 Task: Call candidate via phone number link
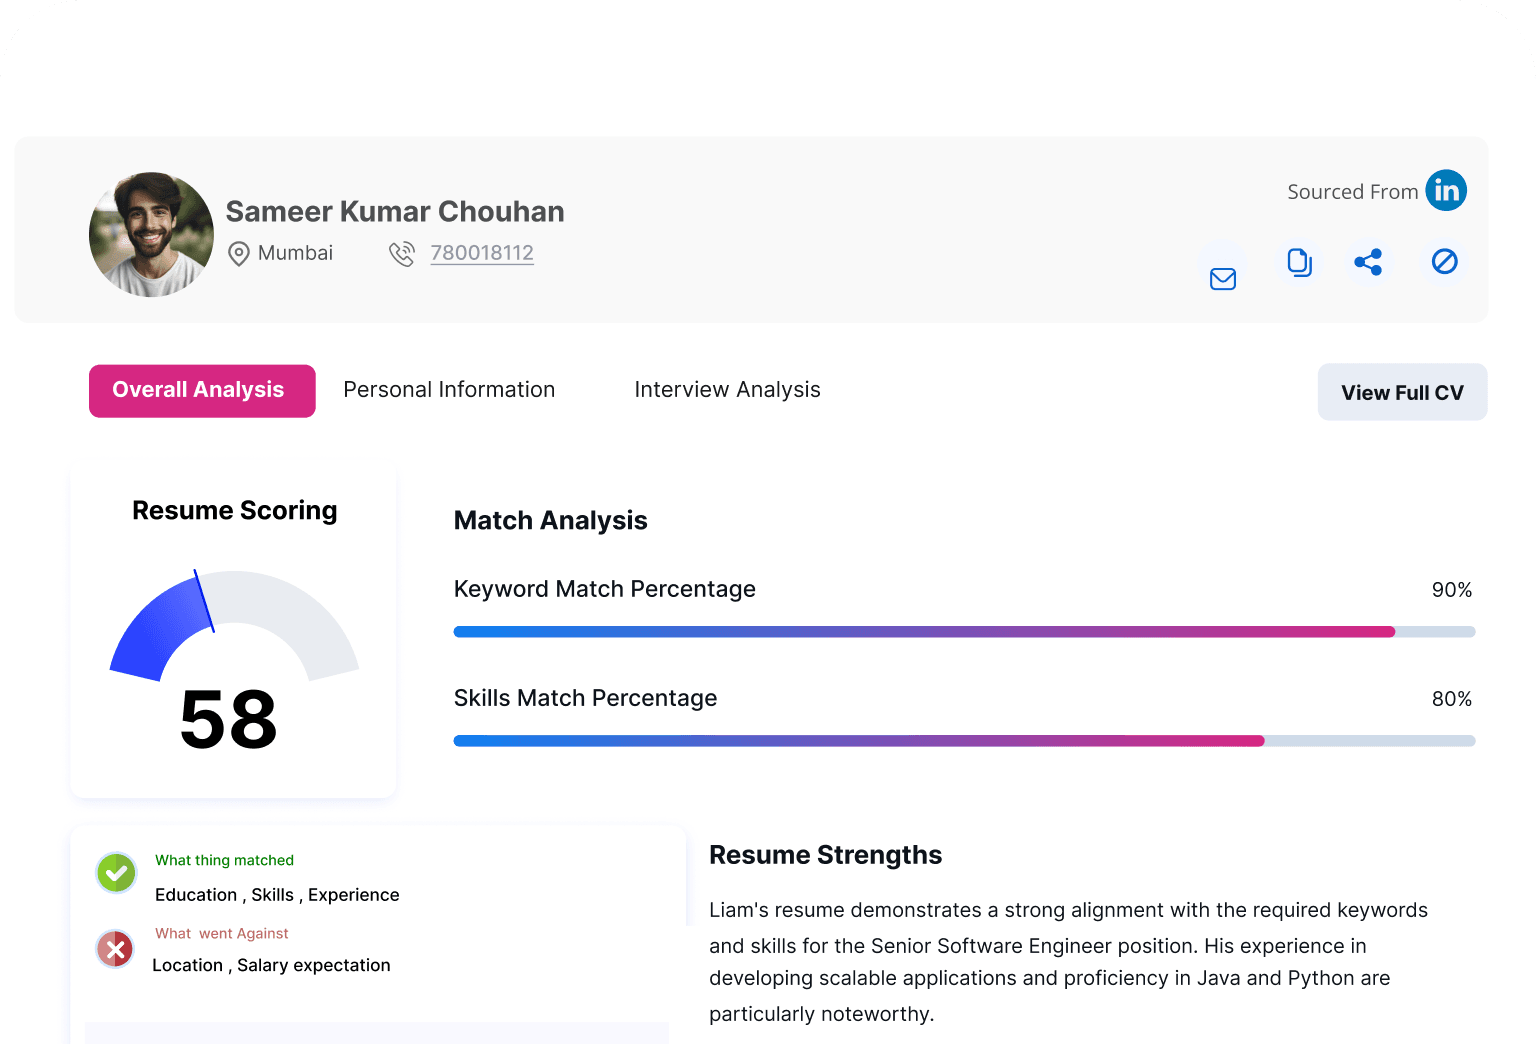482,253
